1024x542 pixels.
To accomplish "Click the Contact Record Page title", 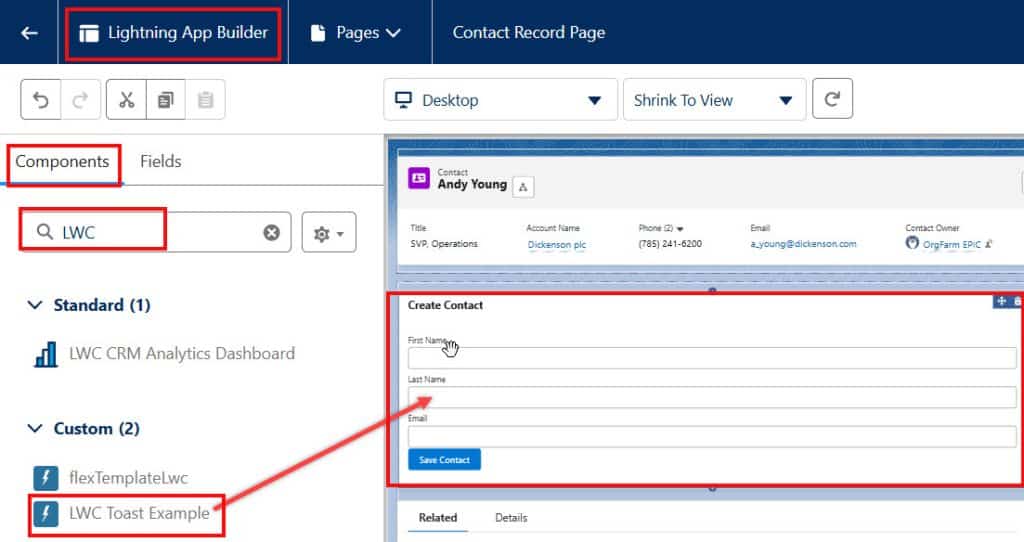I will (x=529, y=33).
